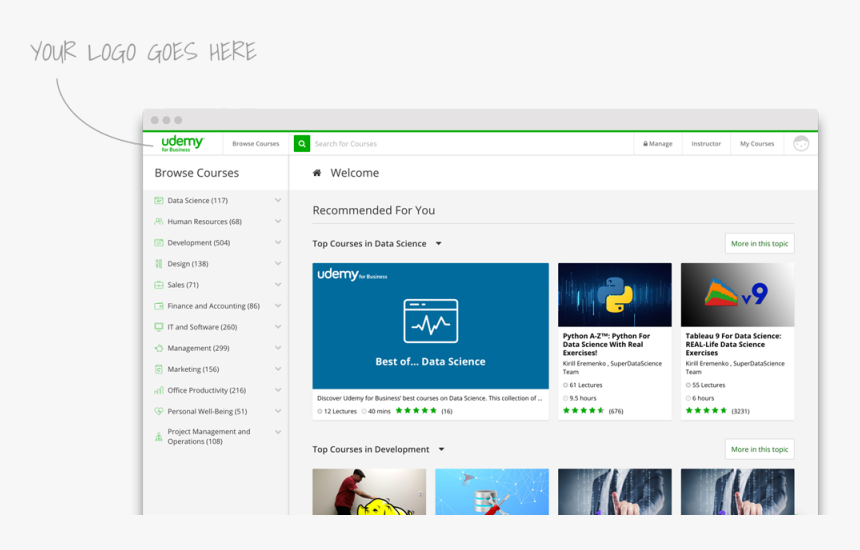Image resolution: width=860 pixels, height=550 pixels.
Task: Open the Office Productivity (216) category
Action: (207, 390)
